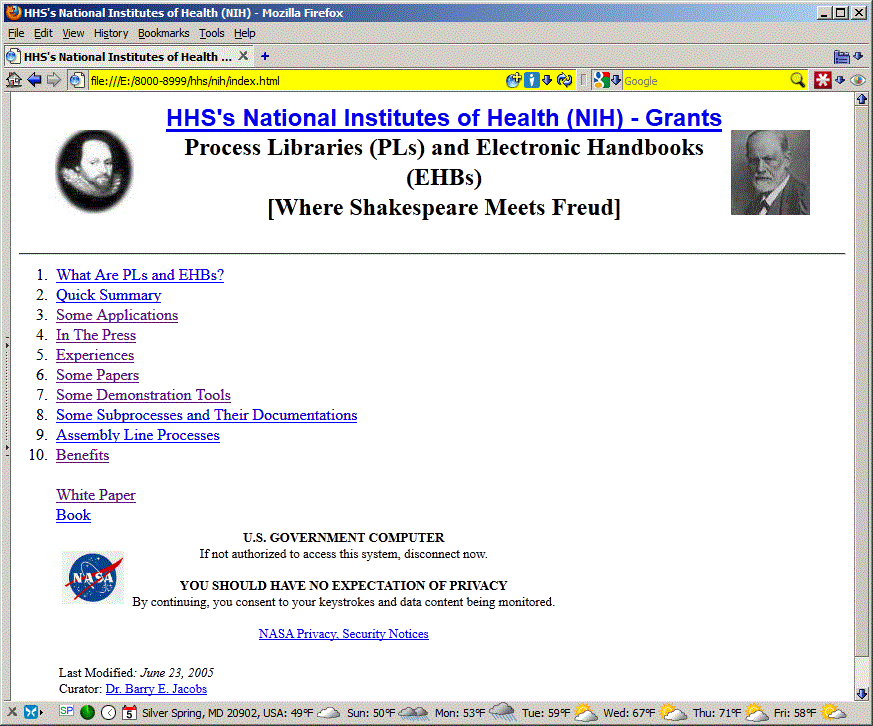Click Tuesday's partly sunny forecast icon

[586, 712]
